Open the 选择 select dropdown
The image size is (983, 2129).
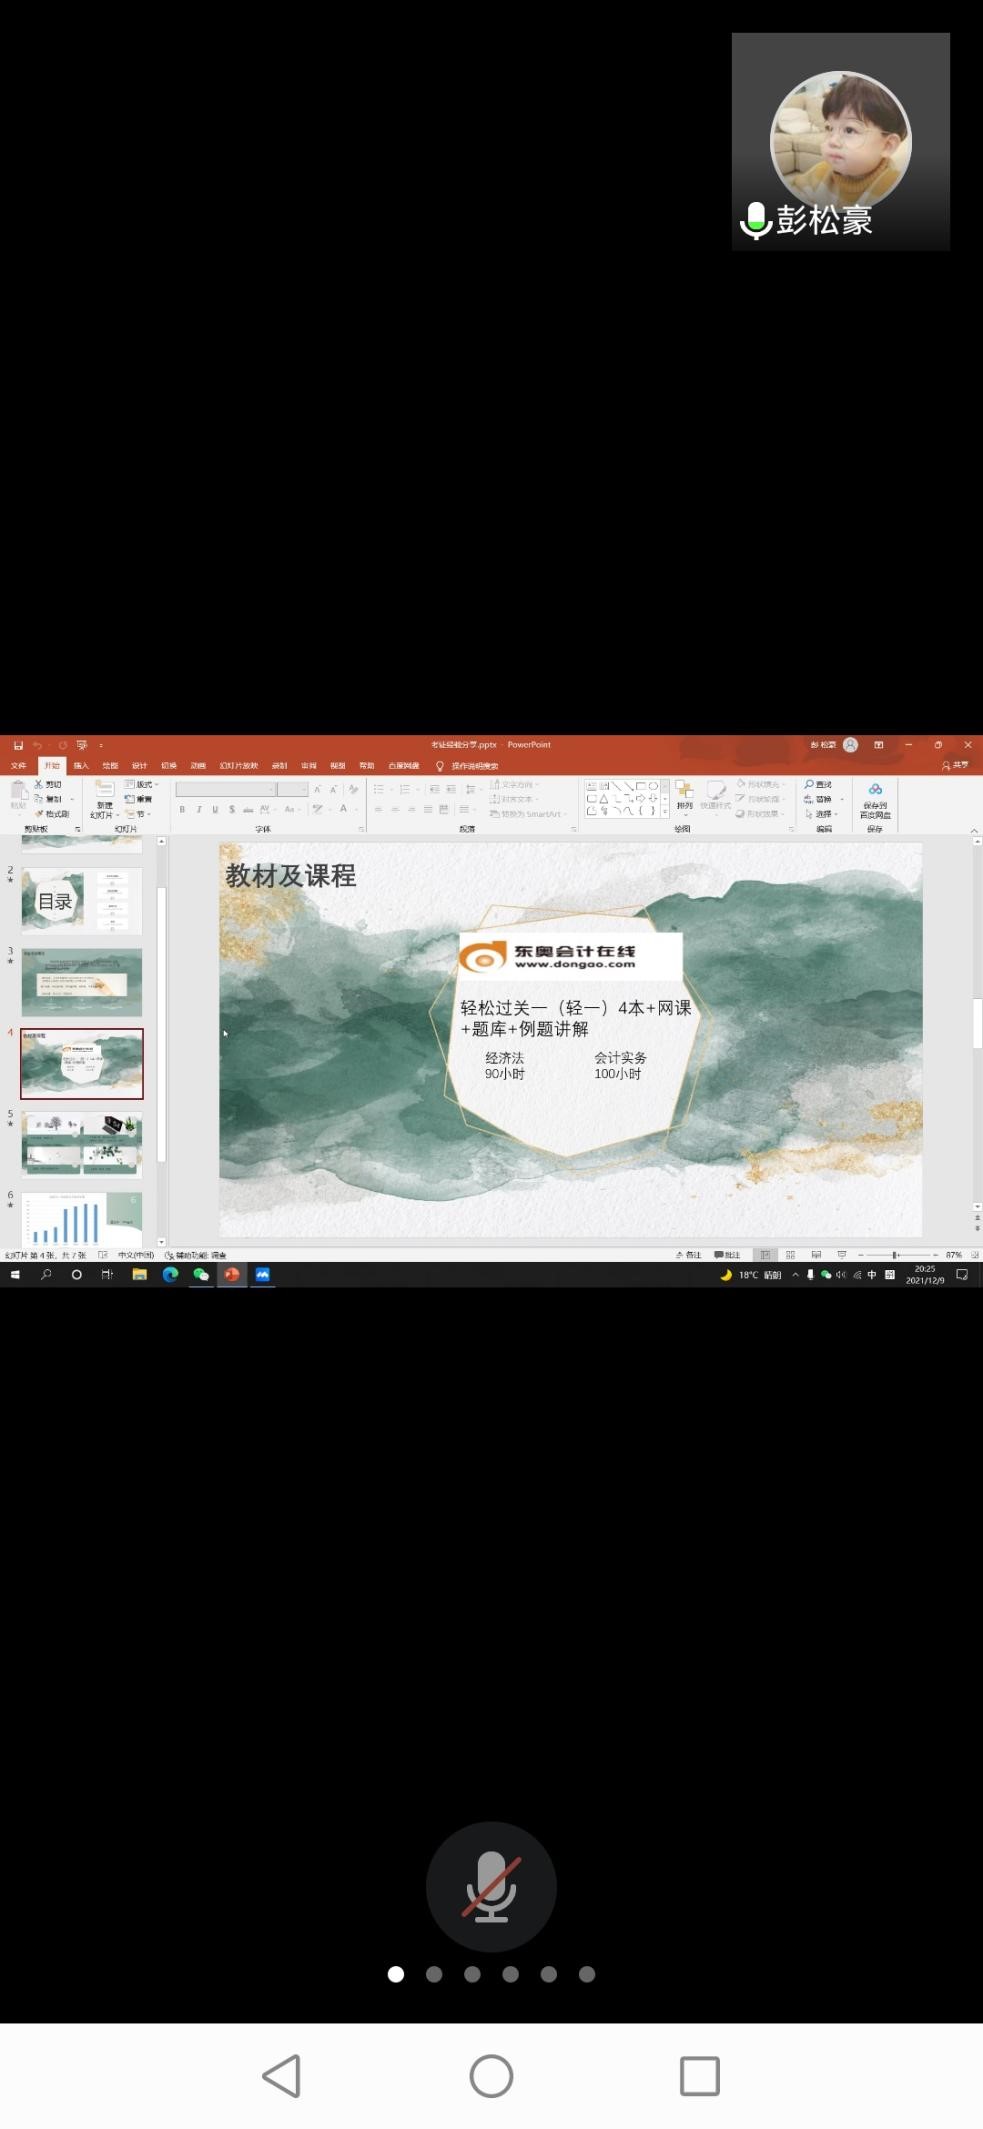[x=821, y=814]
